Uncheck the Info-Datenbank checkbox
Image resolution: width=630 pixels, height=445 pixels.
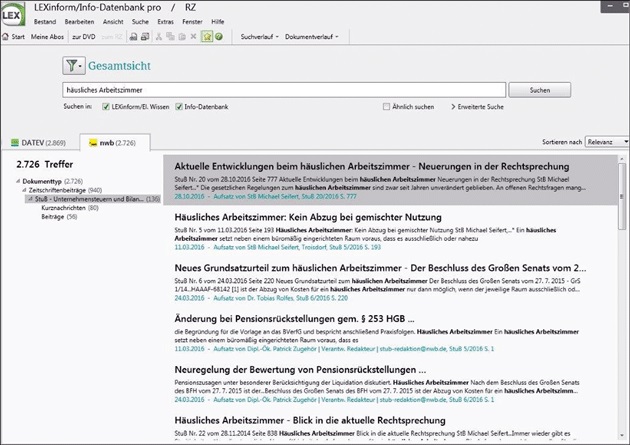pyautogui.click(x=179, y=106)
